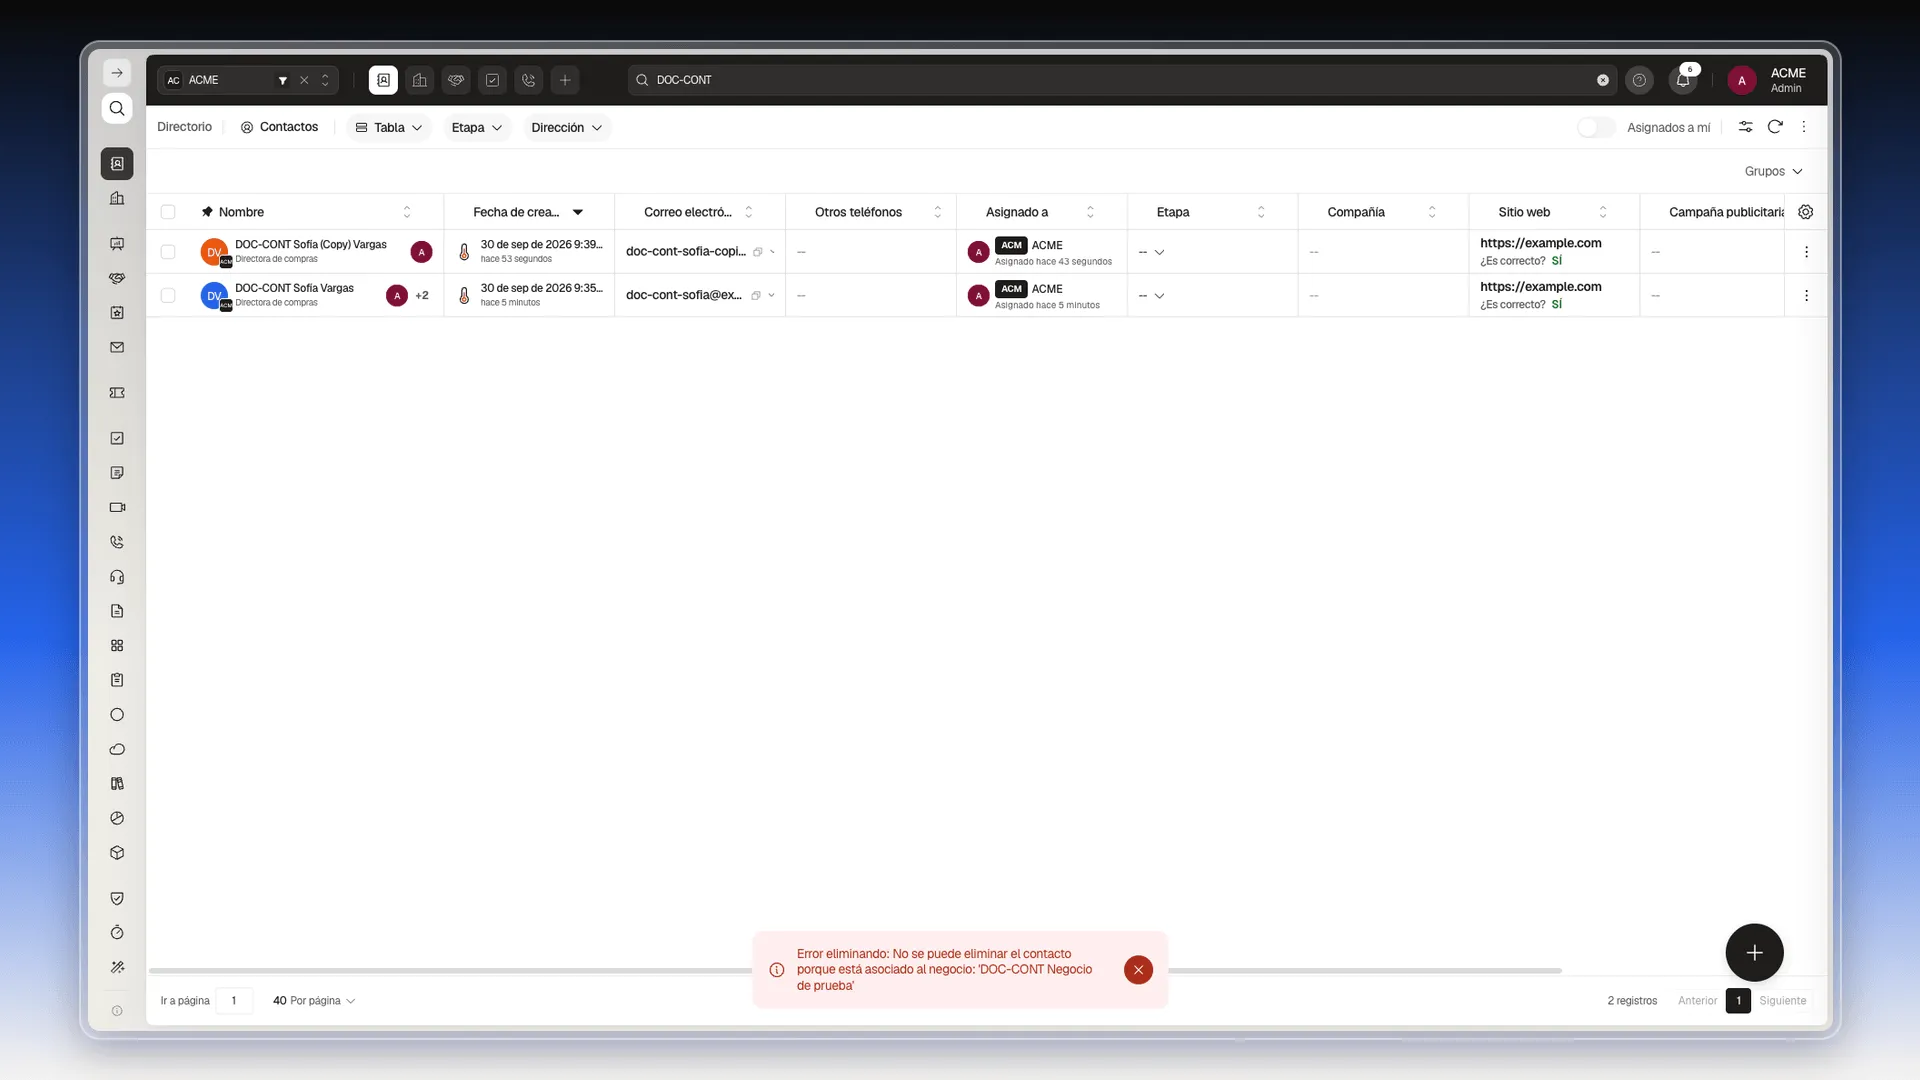Click the refresh icon in the toolbar
The image size is (1920, 1080).
click(1775, 127)
